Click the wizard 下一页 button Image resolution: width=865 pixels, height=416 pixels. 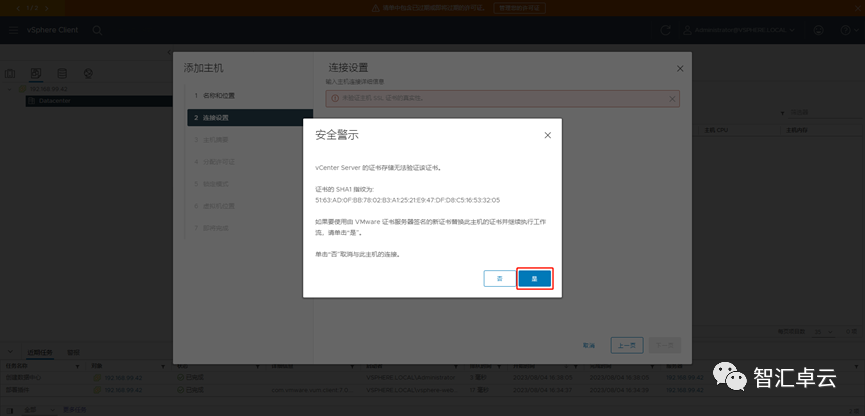(x=665, y=346)
